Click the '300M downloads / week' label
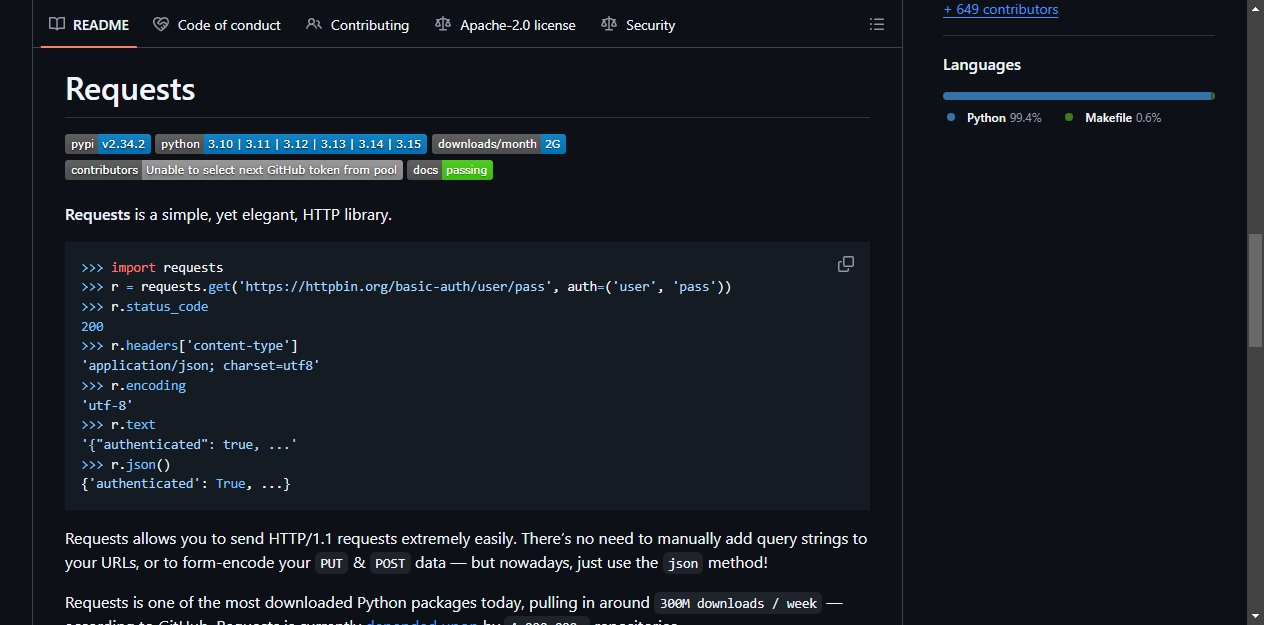 click(x=739, y=603)
